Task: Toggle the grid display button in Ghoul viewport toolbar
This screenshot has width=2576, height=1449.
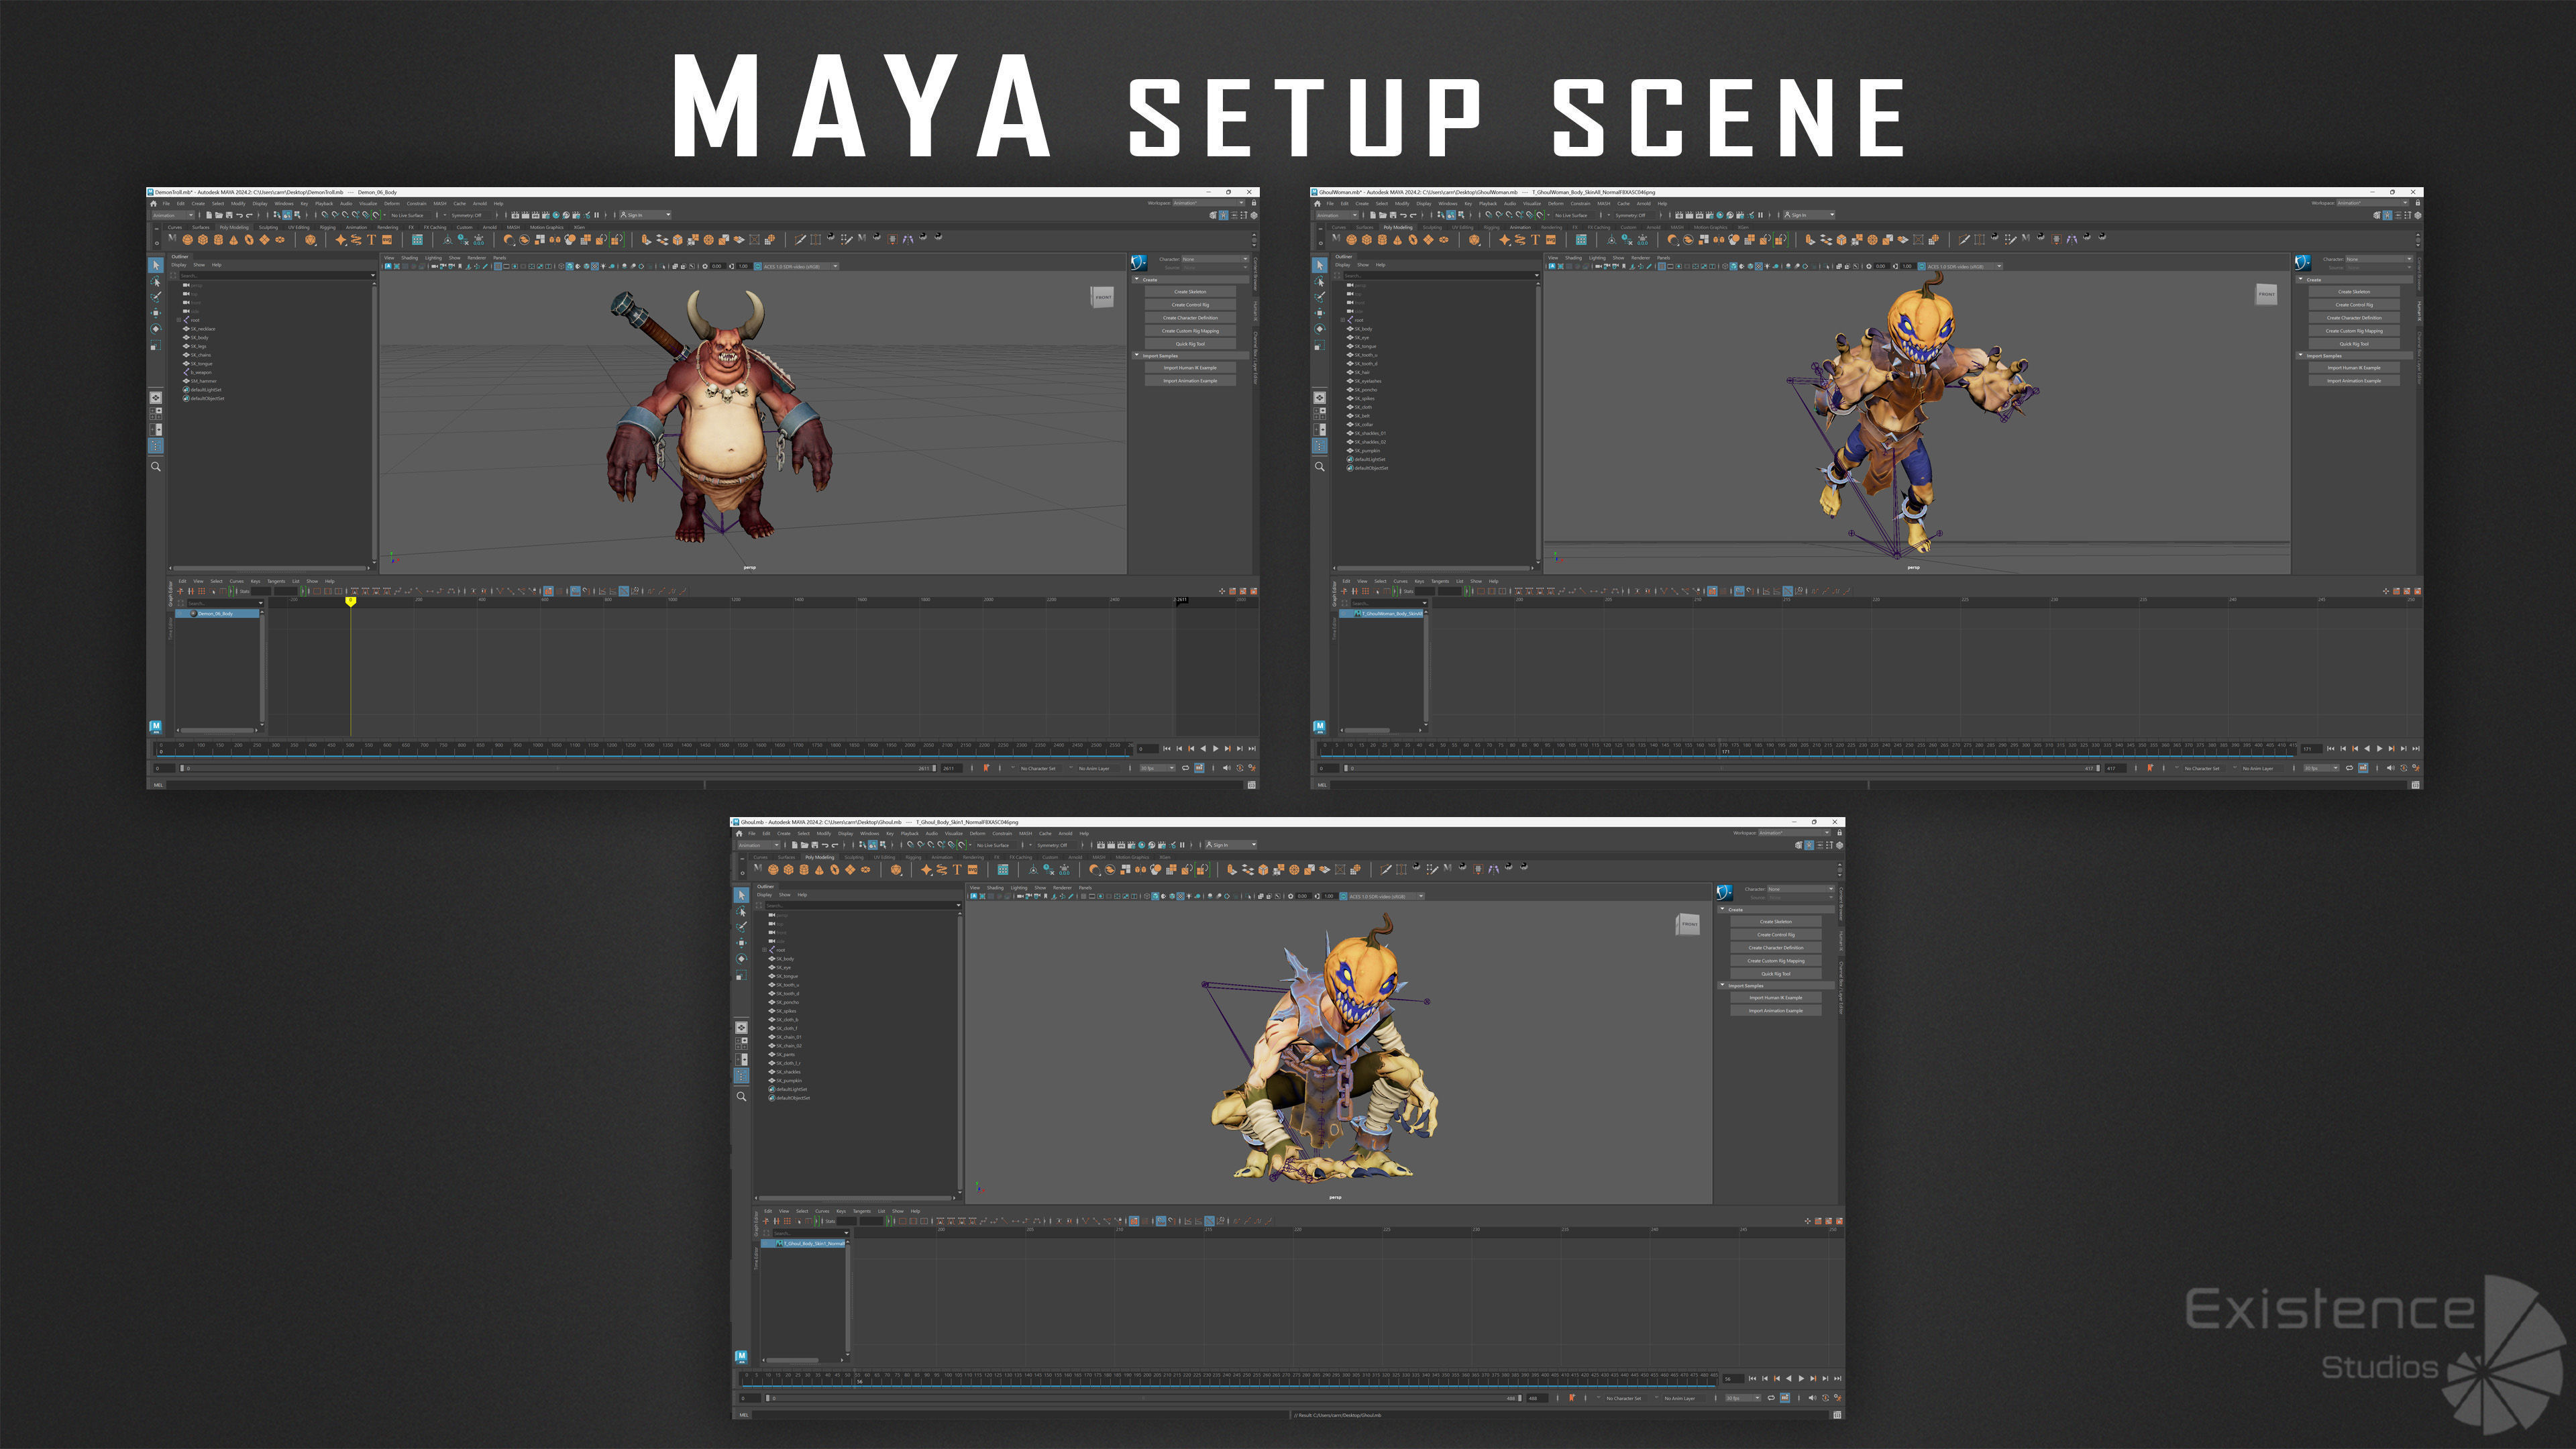Action: (1084, 896)
